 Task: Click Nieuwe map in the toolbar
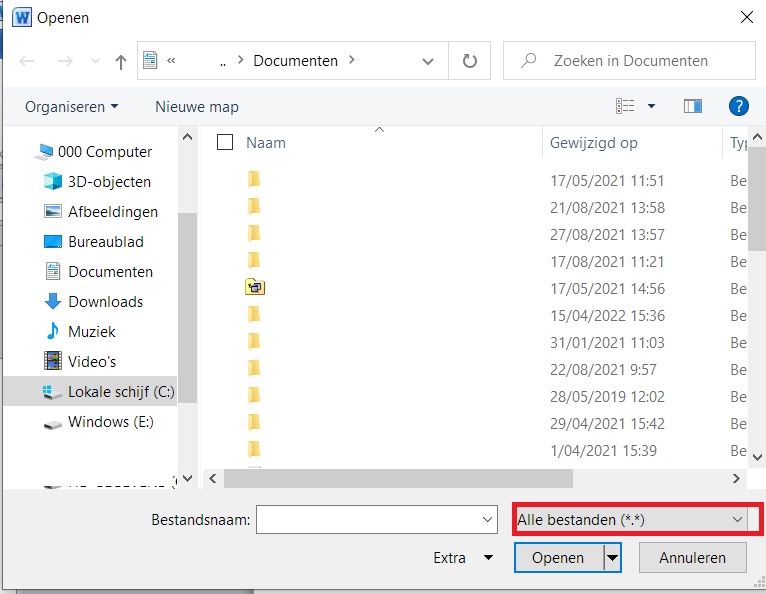click(197, 106)
